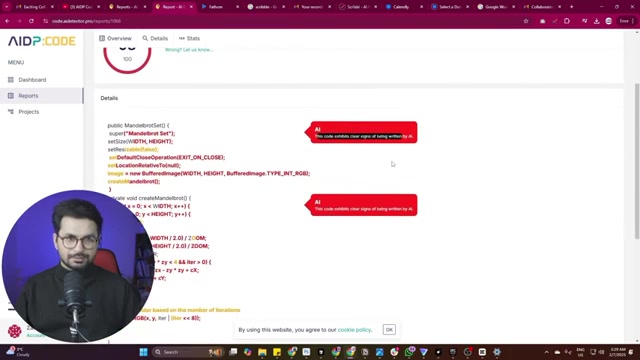The height and width of the screenshot is (360, 640).
Task: Click the AIDP:CODE logo
Action: tap(42, 41)
